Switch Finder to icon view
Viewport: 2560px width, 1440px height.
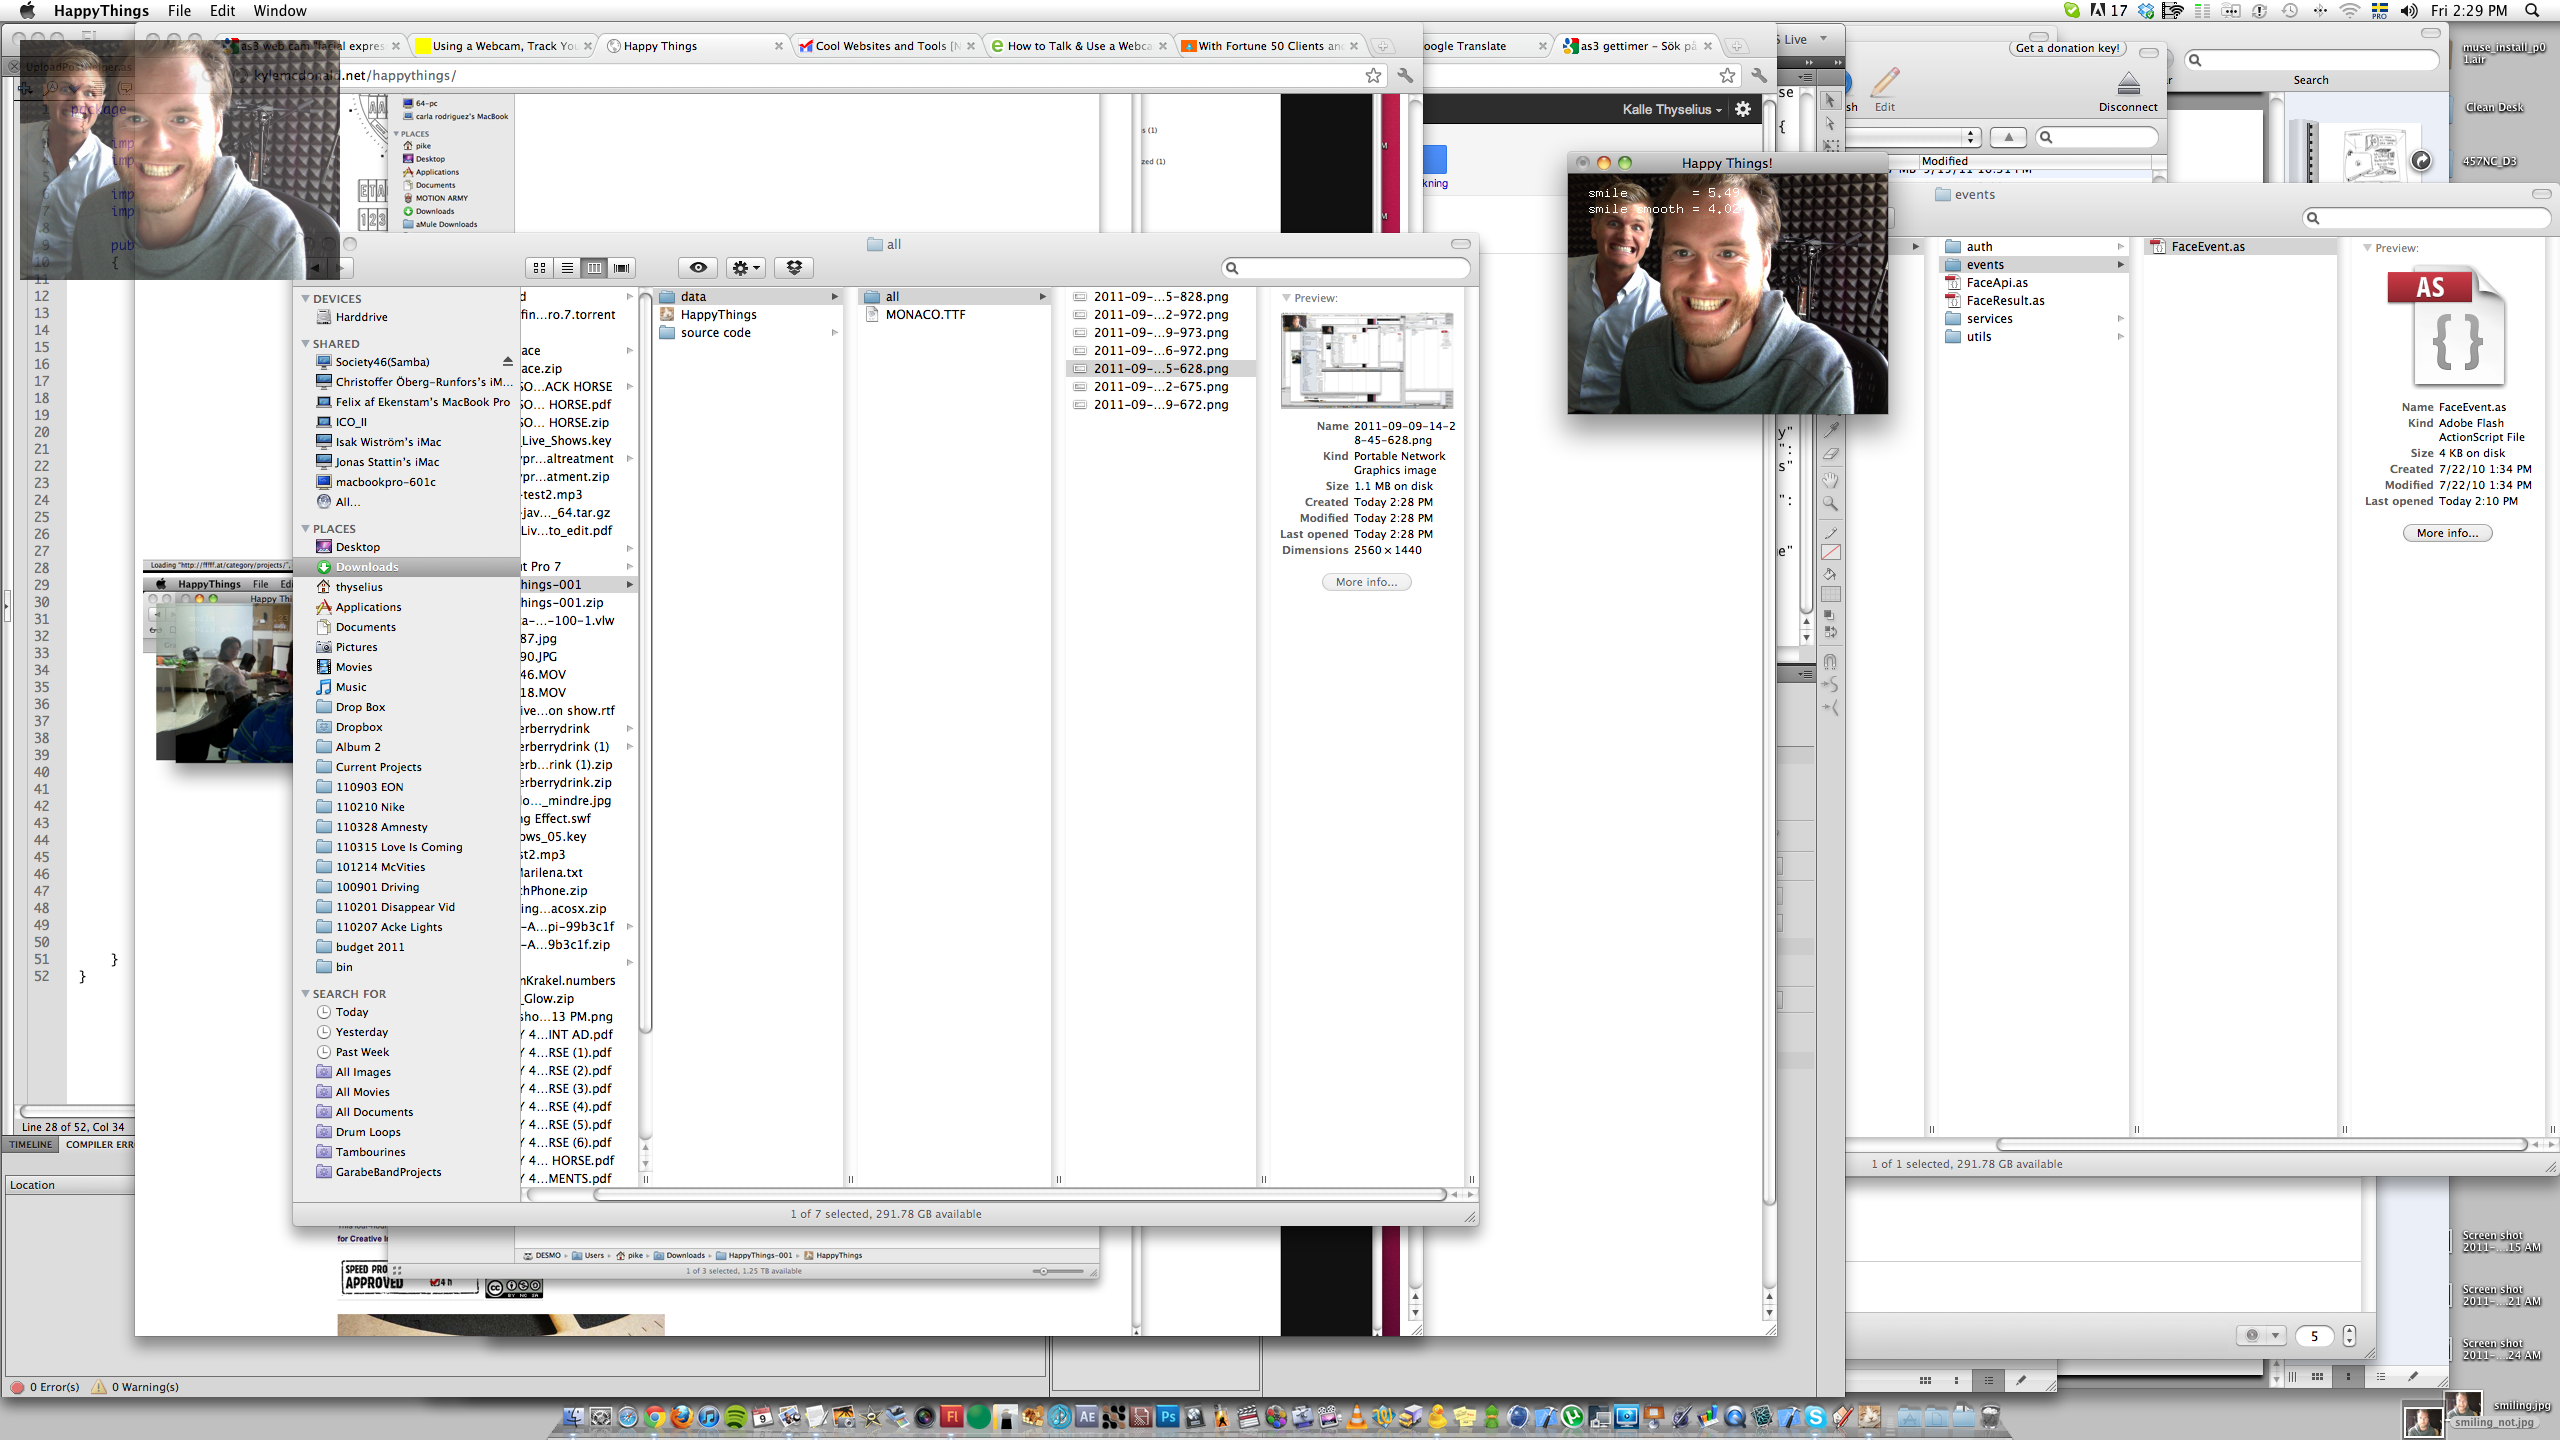coord(540,268)
